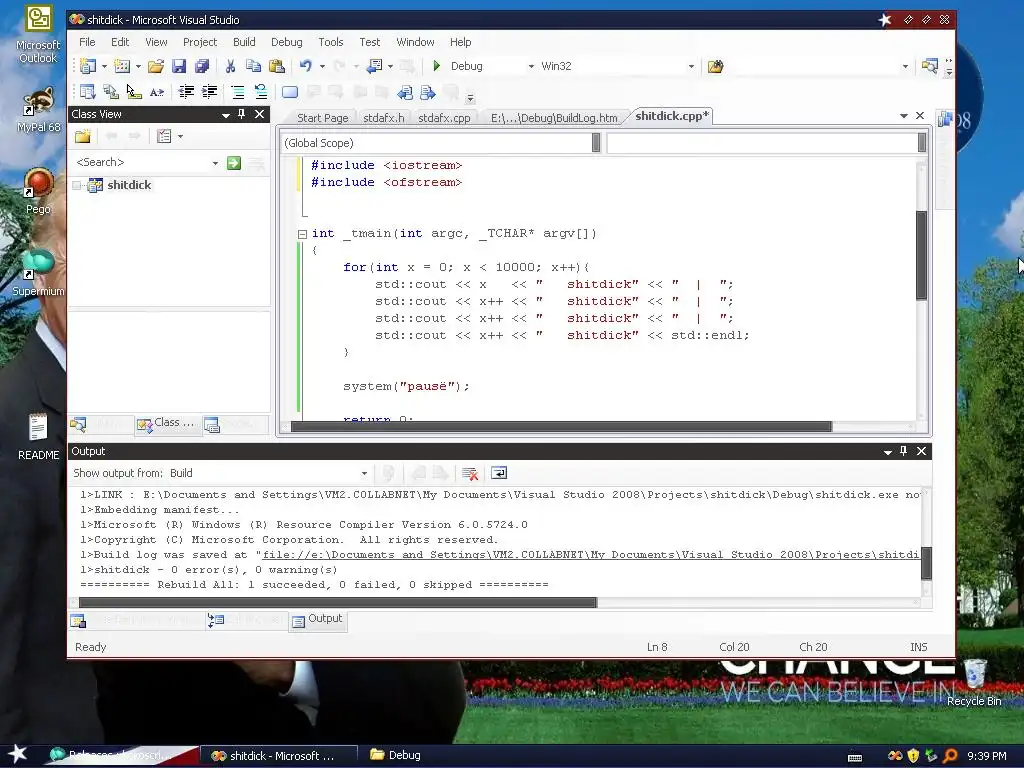Close the active document tab with X
Screen dimensions: 1024x768
920,116
